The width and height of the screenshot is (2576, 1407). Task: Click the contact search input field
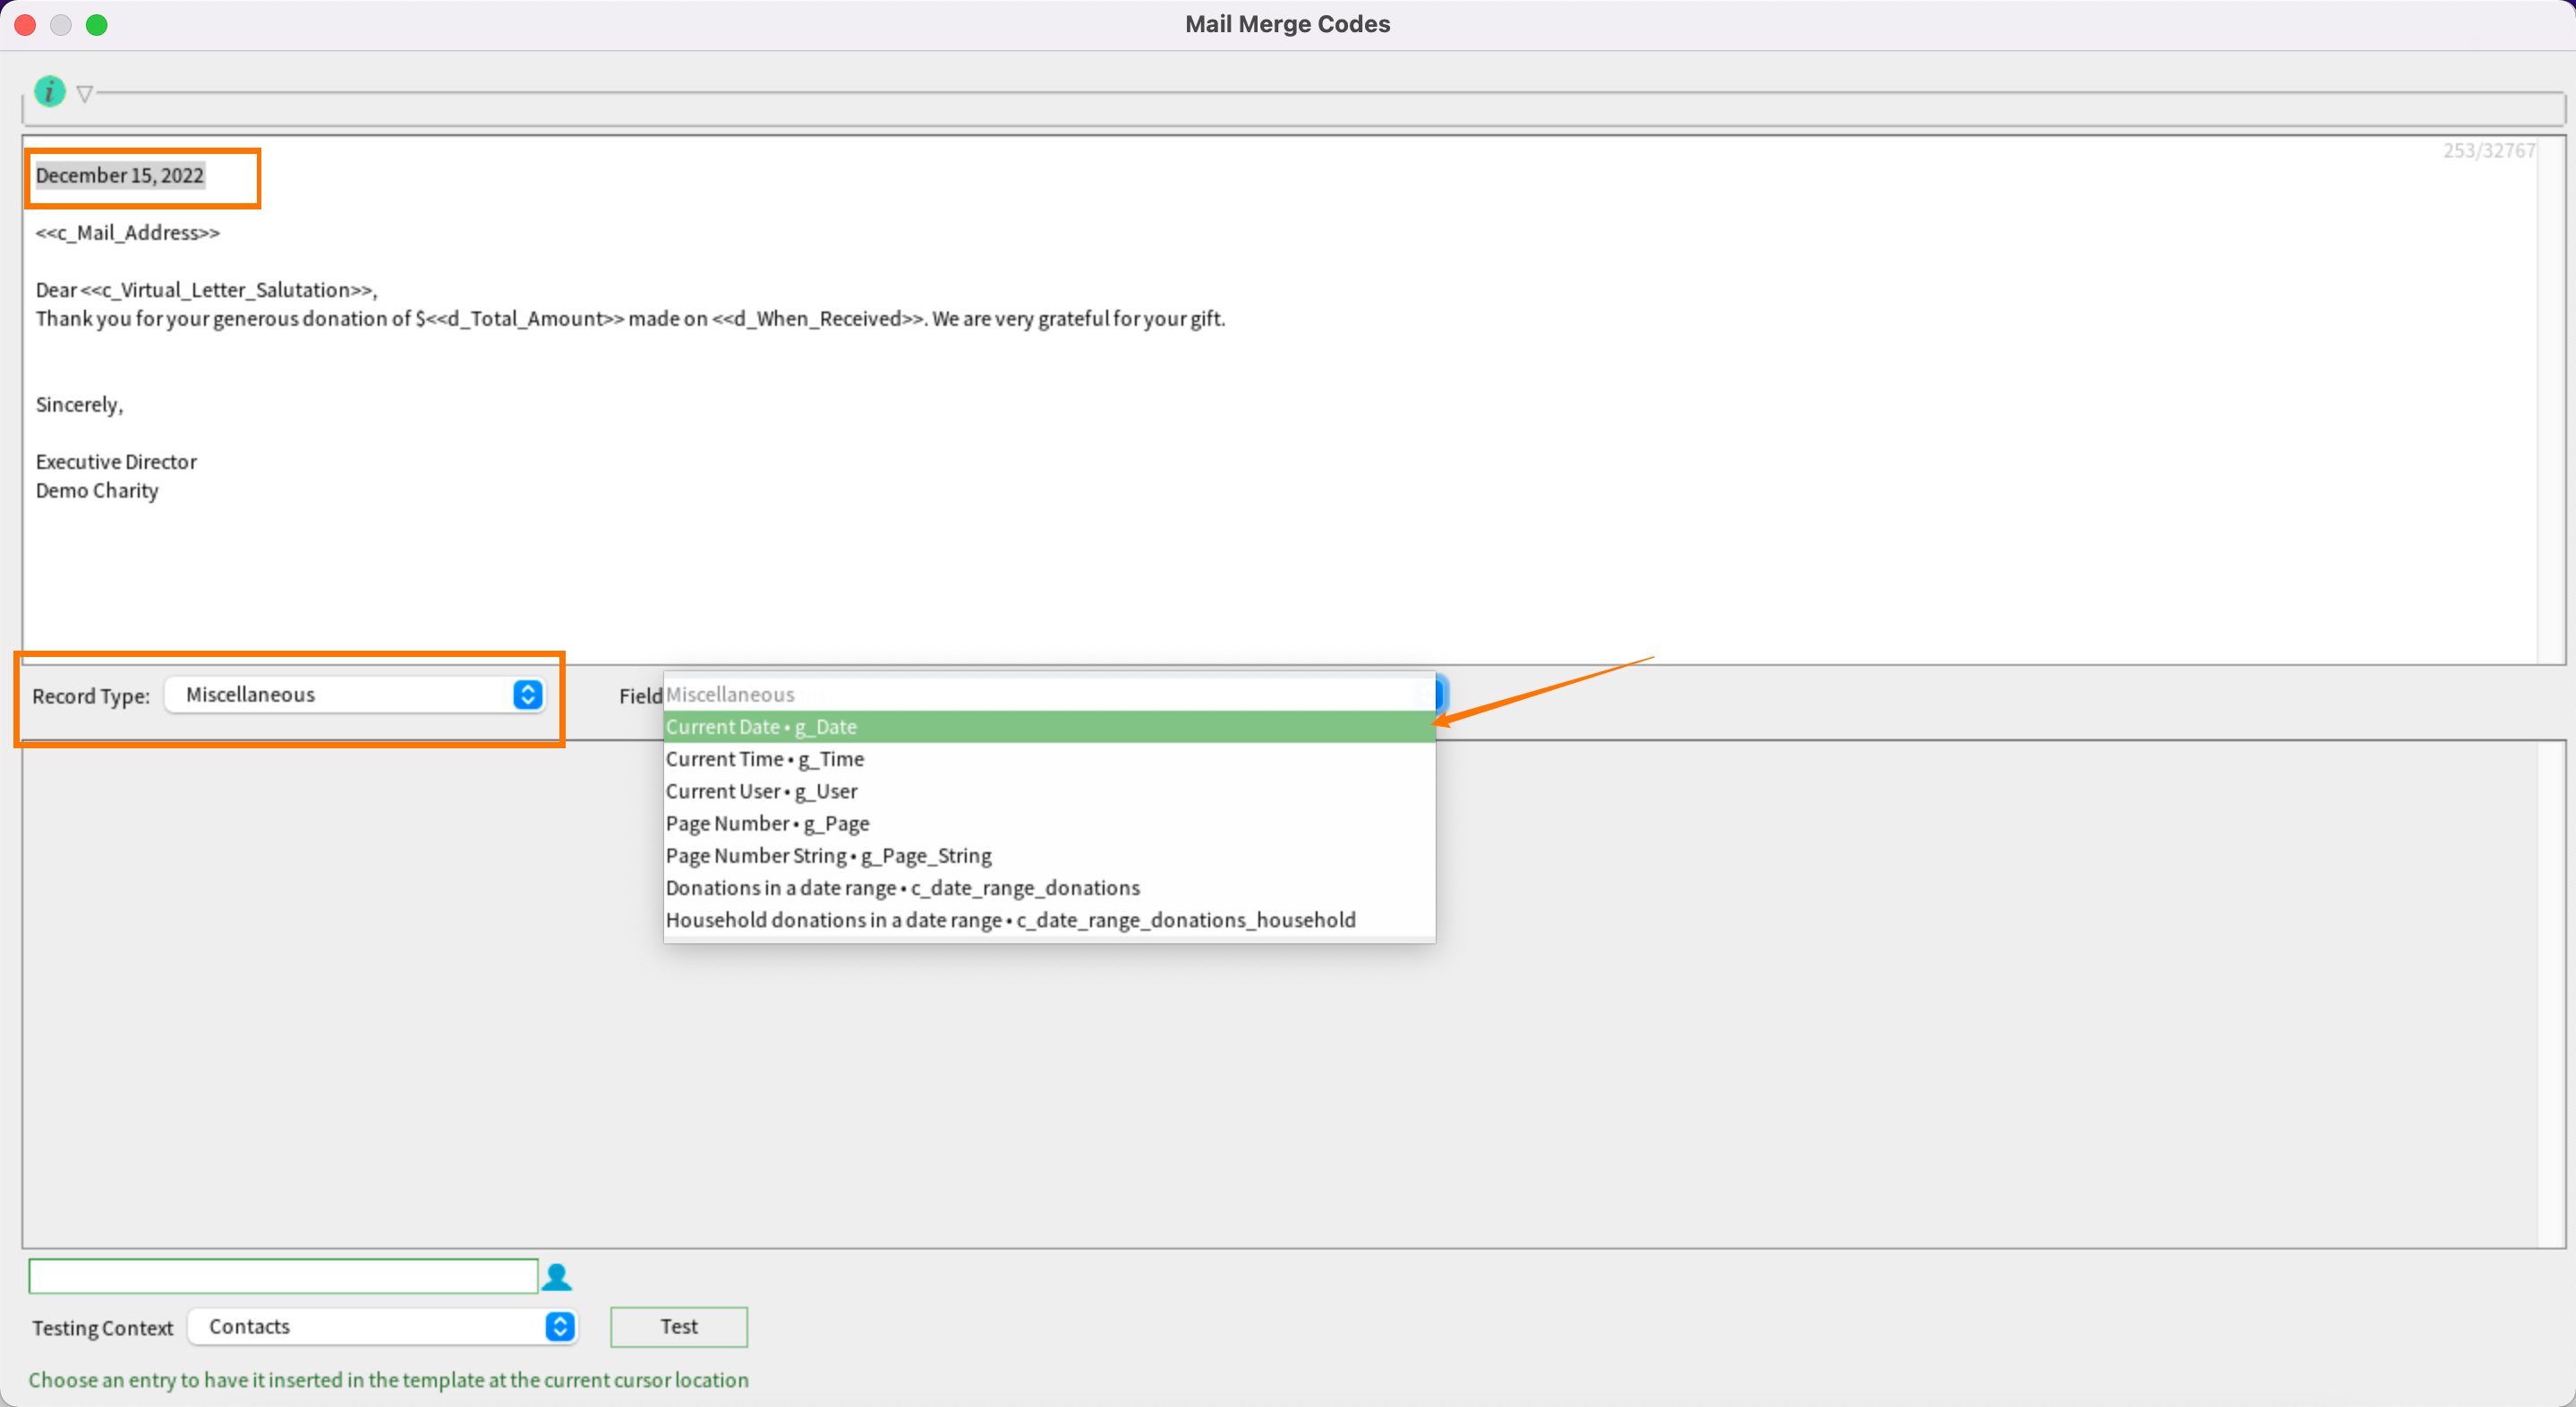(x=283, y=1276)
